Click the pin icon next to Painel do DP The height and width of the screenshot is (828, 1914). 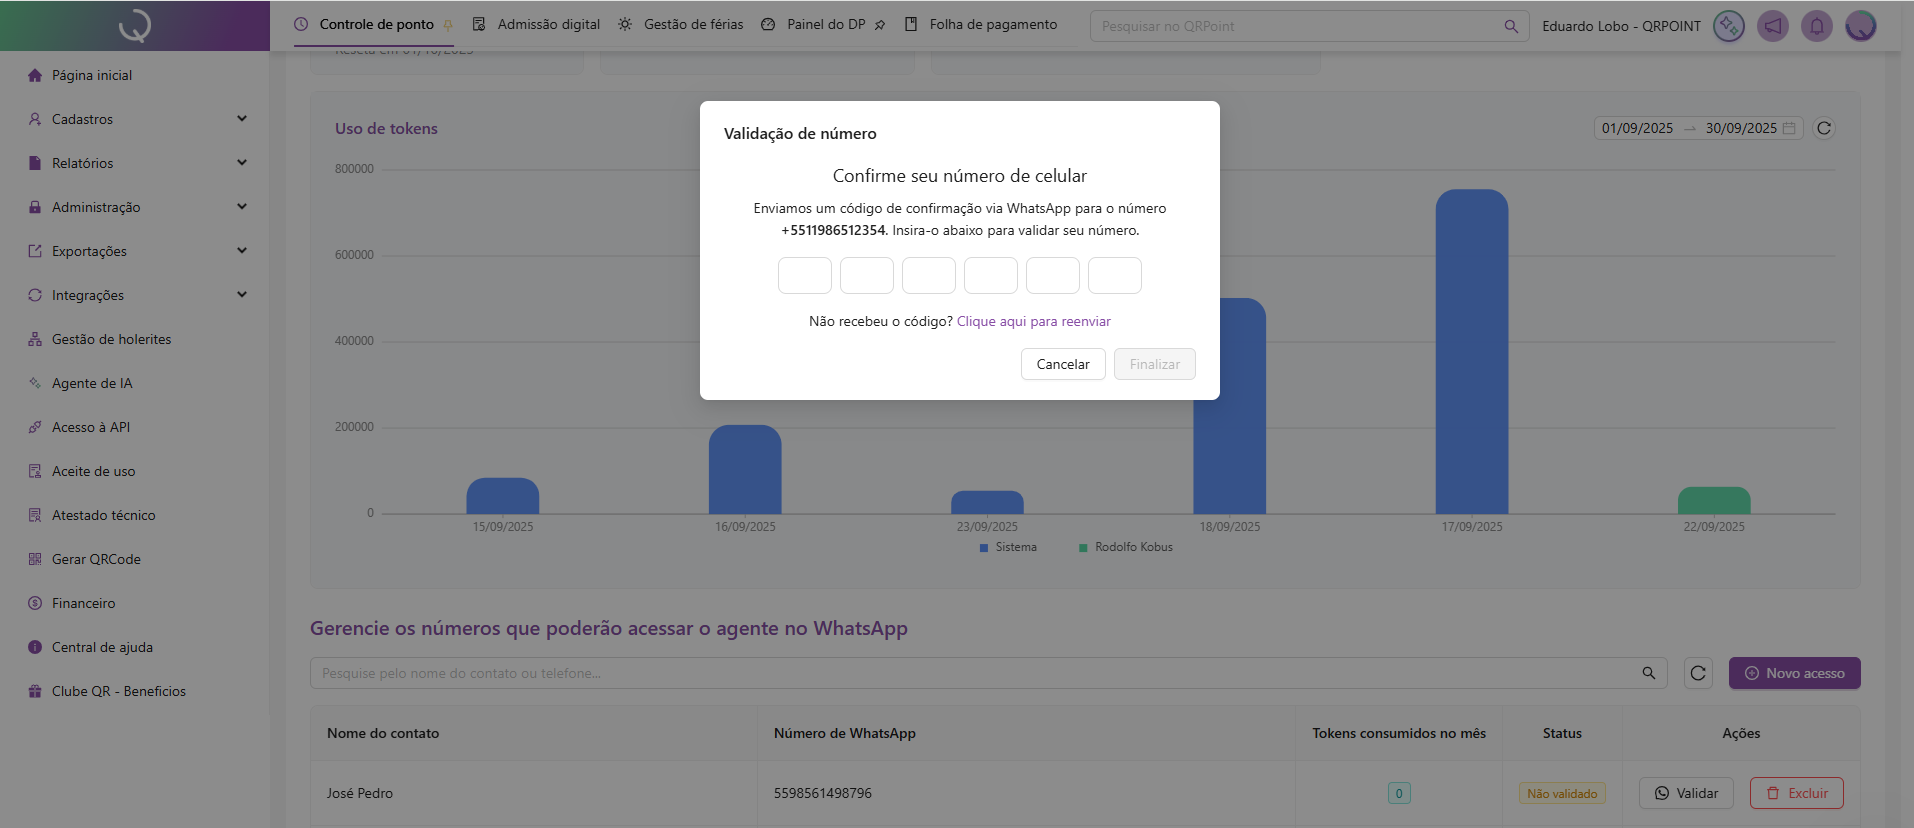click(x=880, y=25)
